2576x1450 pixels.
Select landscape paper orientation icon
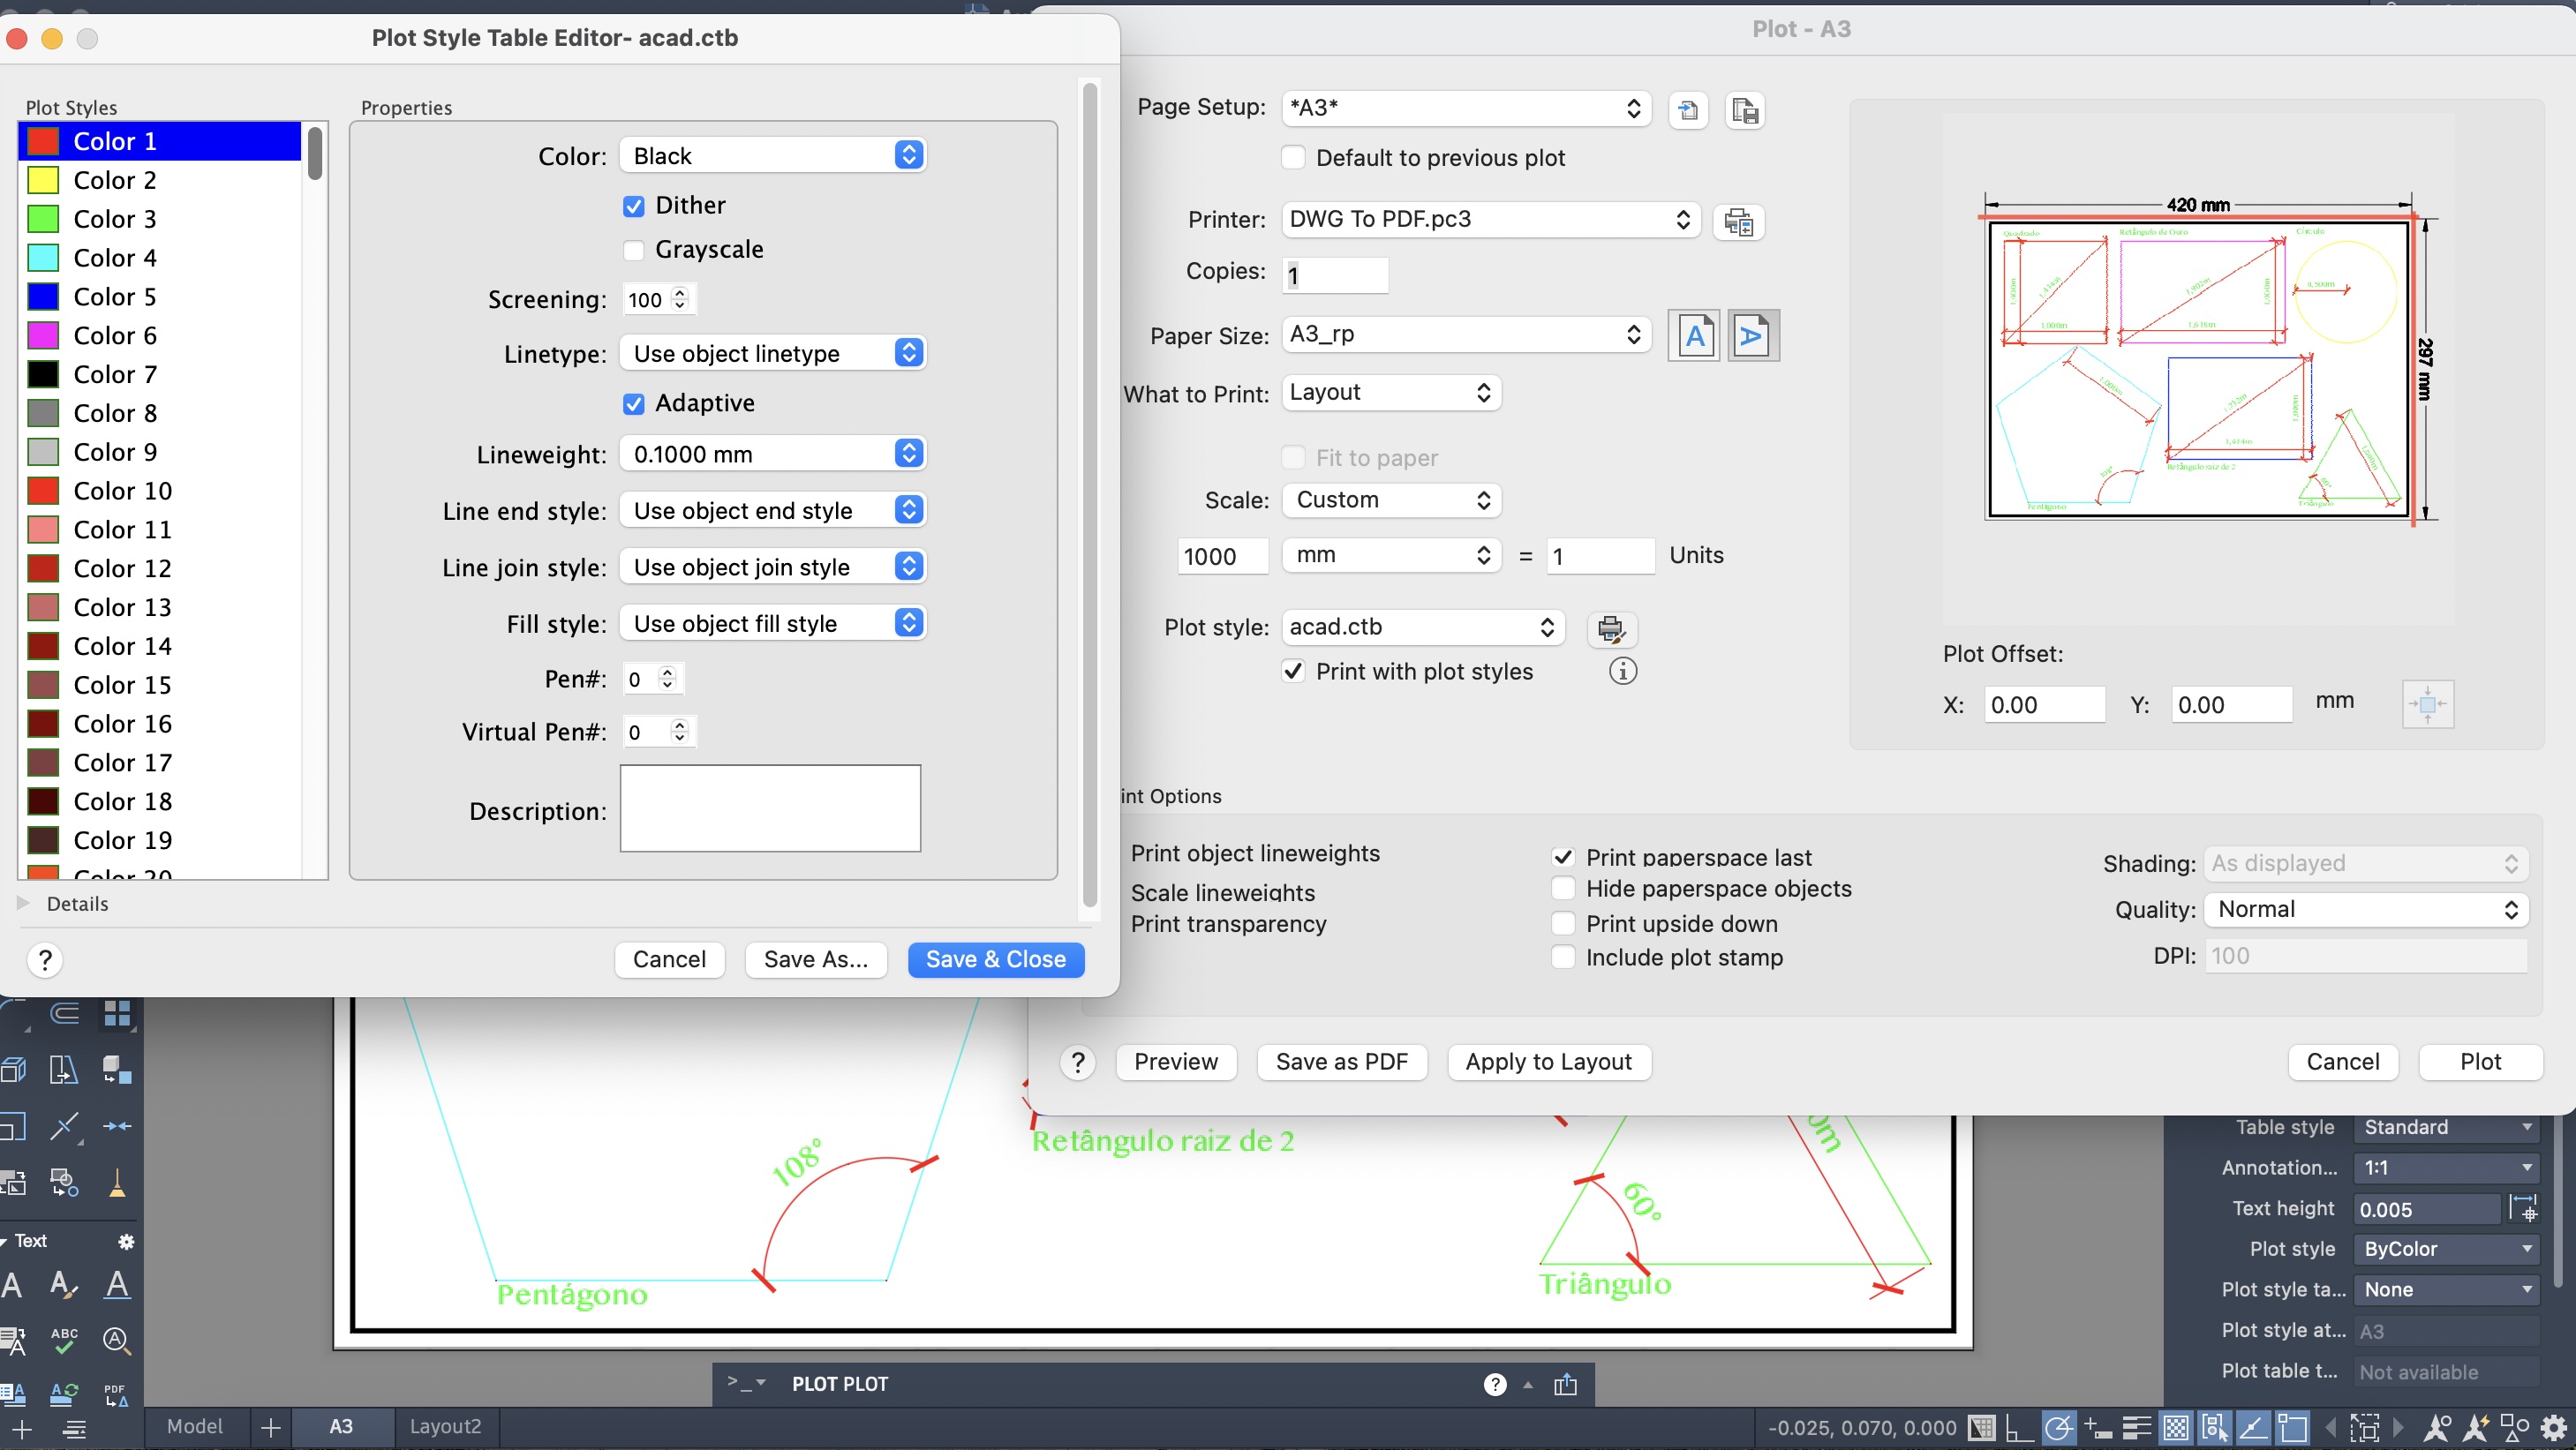[1752, 336]
